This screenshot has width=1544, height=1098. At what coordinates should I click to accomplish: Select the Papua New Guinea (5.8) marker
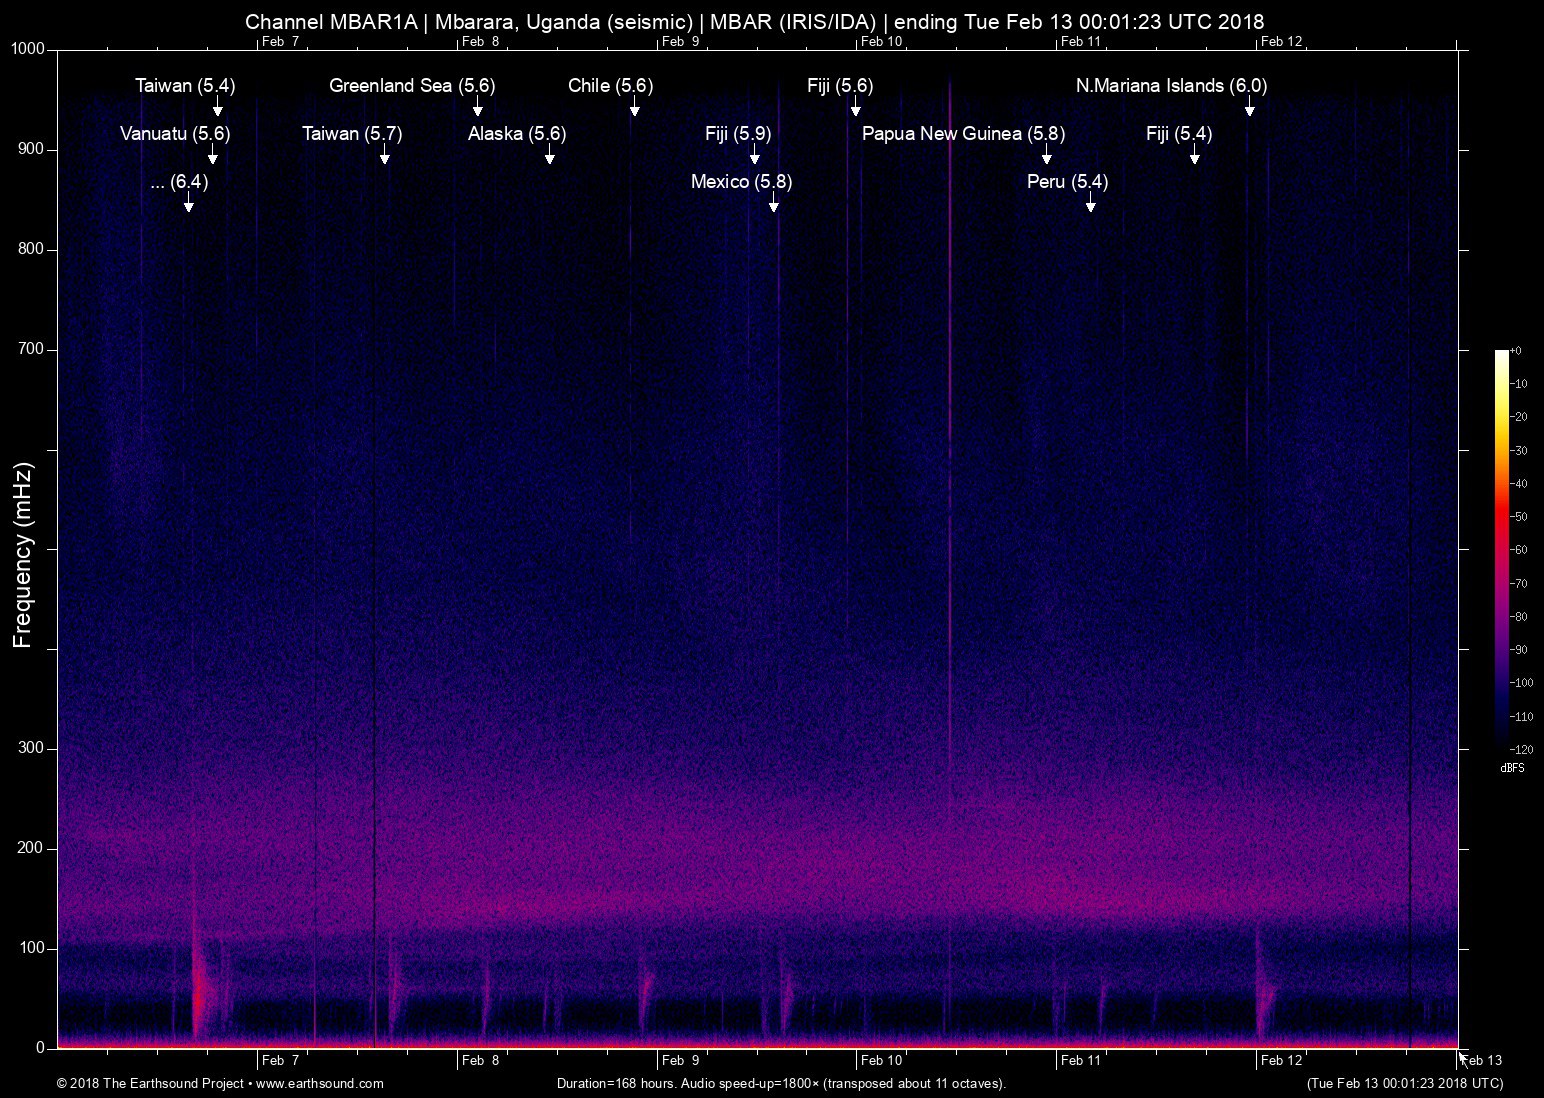pos(963,133)
